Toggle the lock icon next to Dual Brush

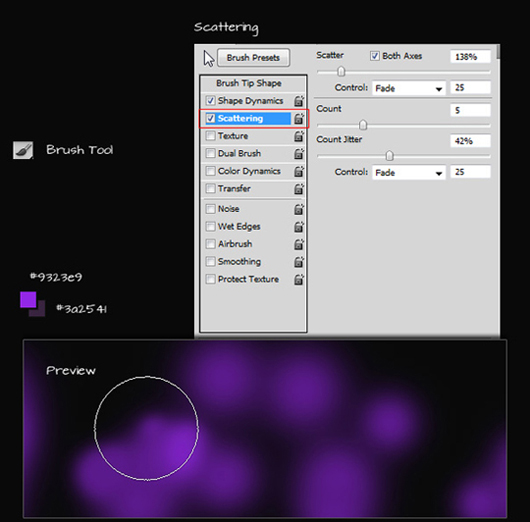tap(299, 153)
